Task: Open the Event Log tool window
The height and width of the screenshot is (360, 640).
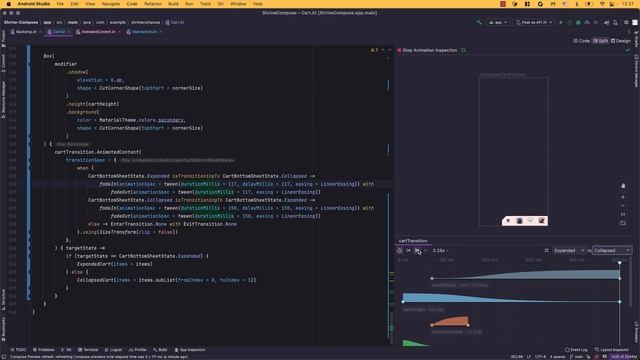Action: 576,350
